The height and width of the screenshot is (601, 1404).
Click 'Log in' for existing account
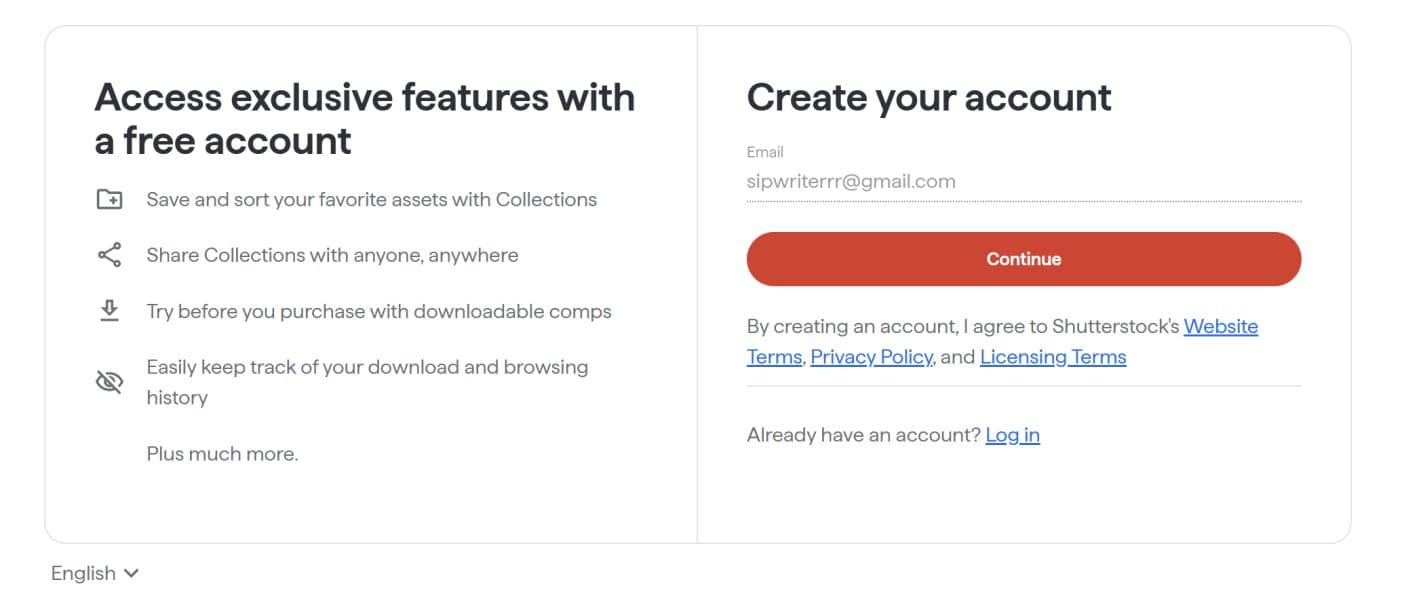click(1012, 434)
